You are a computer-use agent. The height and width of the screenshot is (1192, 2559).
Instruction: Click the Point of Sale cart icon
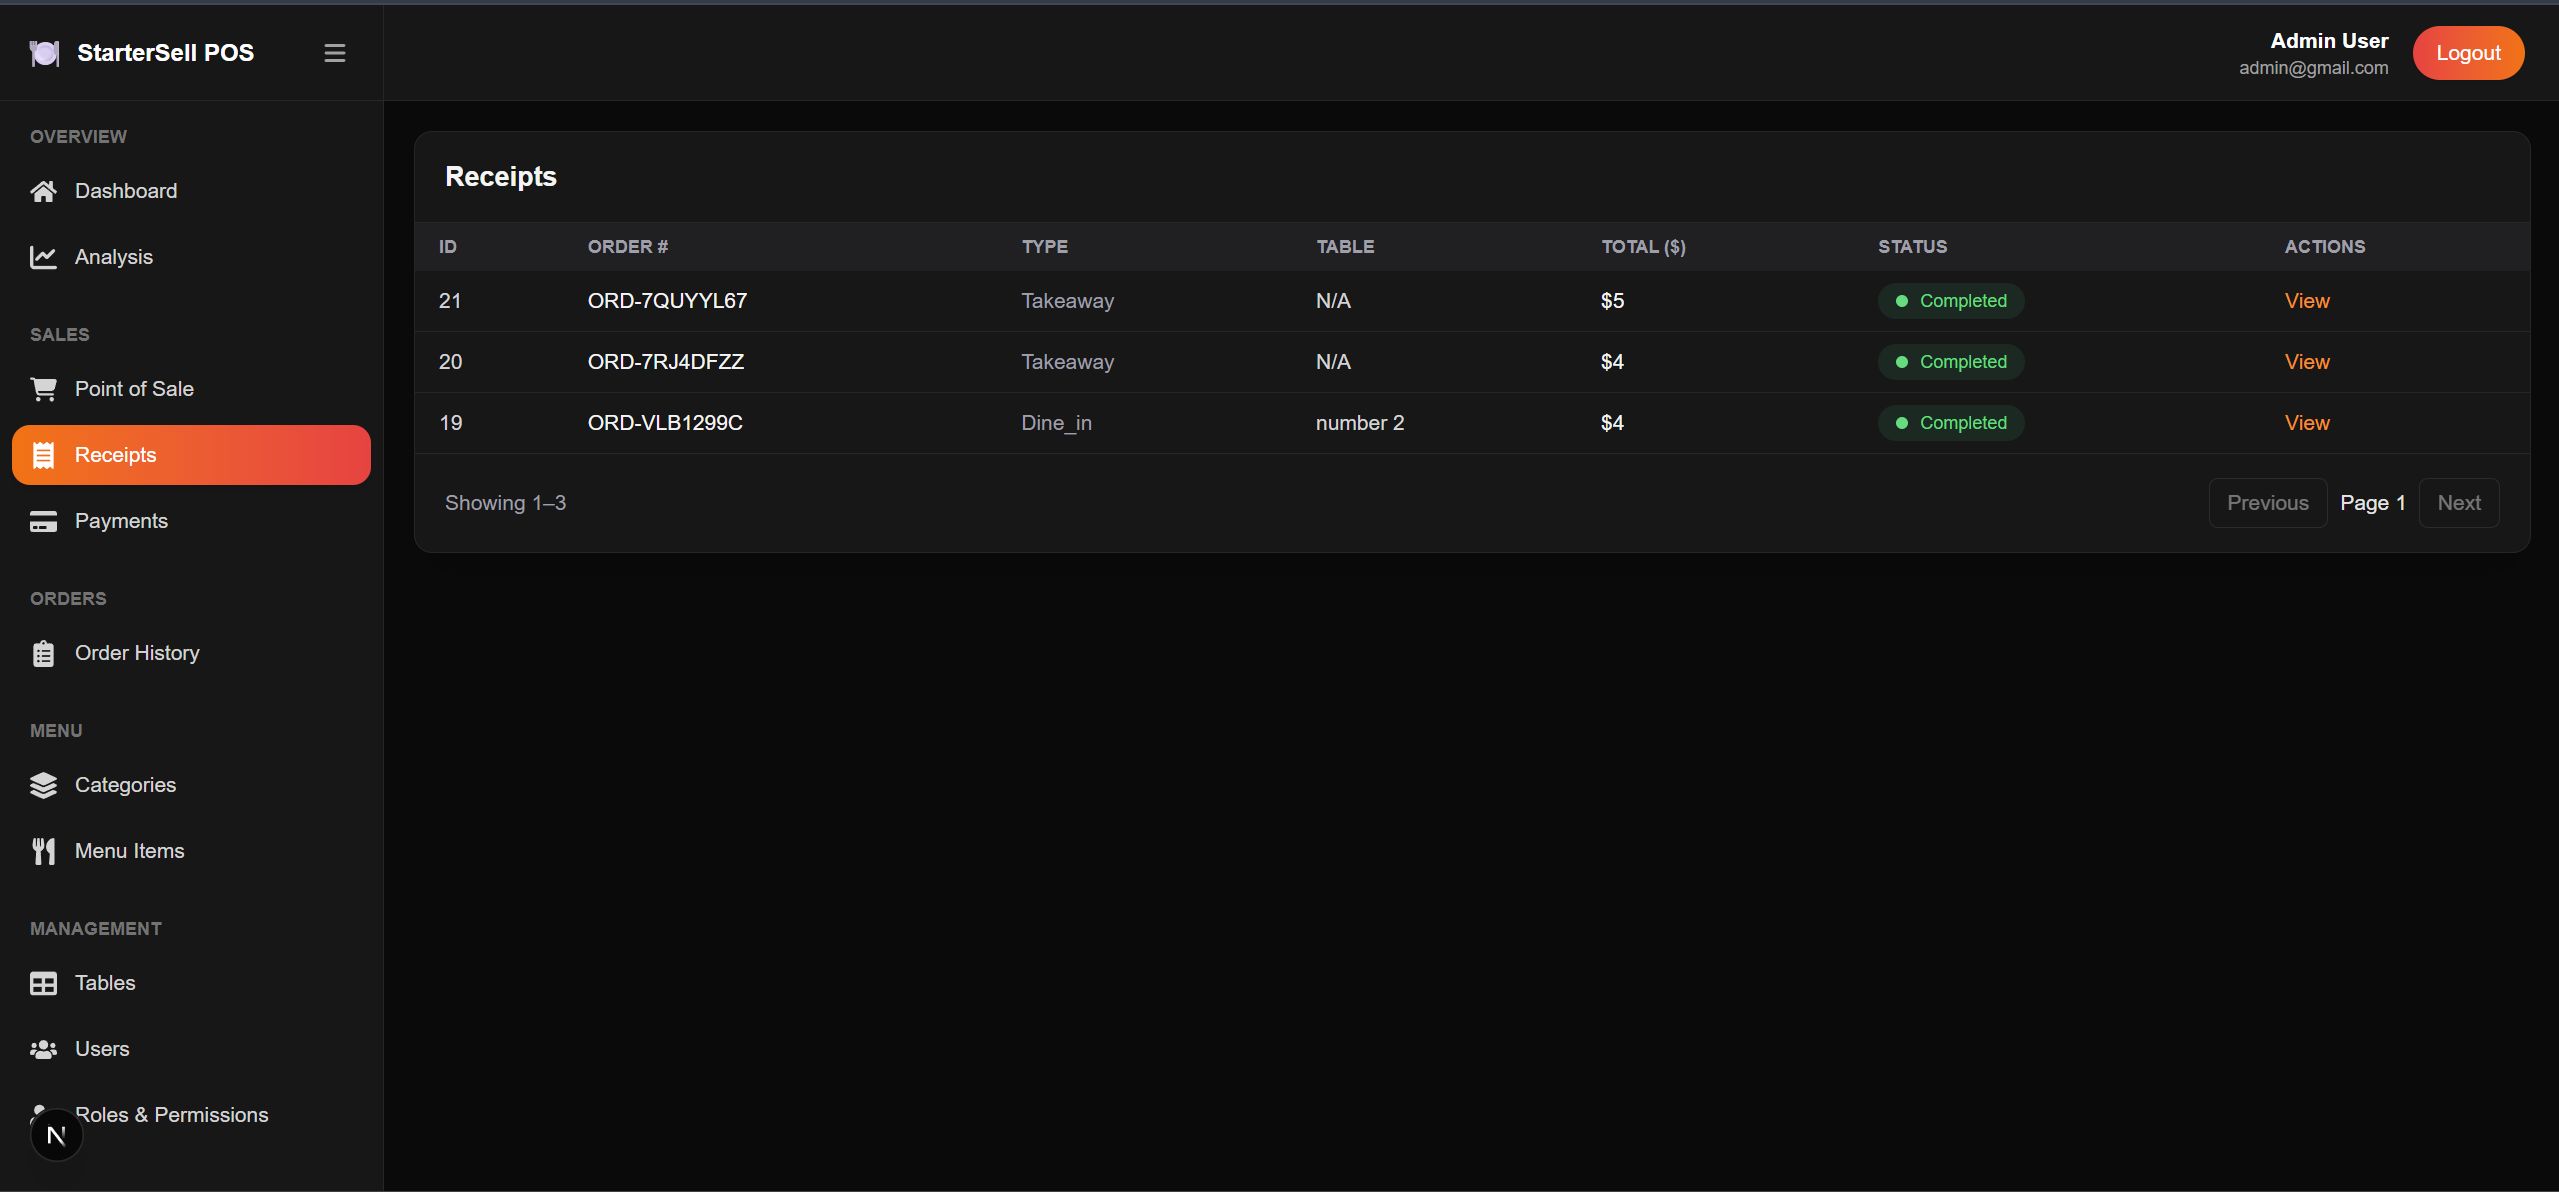(x=43, y=389)
